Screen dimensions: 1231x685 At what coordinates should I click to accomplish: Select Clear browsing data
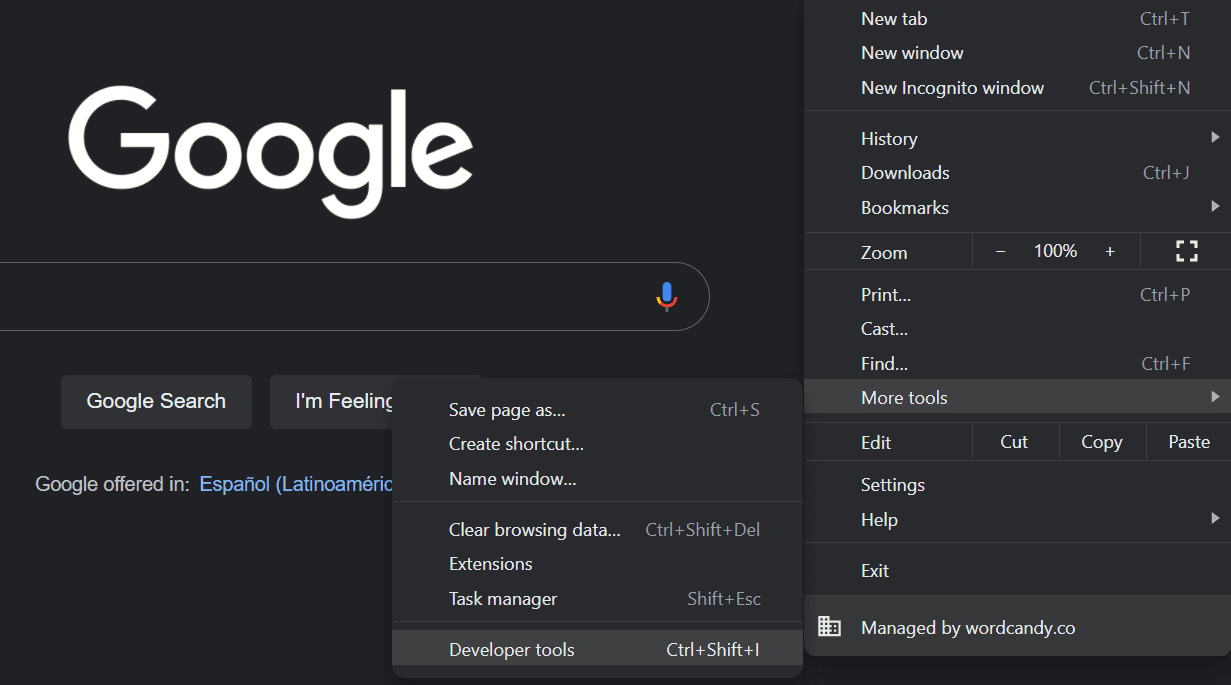tap(534, 529)
